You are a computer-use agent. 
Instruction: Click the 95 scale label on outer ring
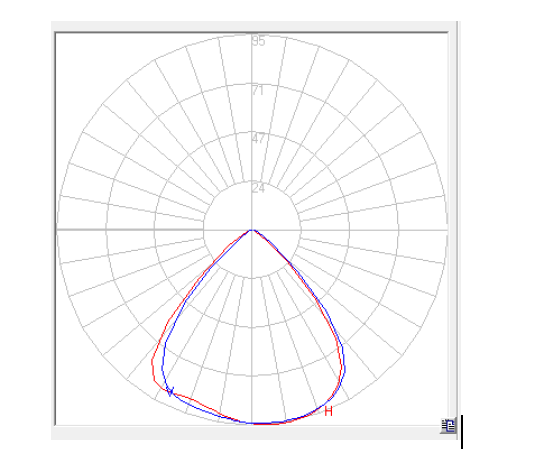coord(259,41)
